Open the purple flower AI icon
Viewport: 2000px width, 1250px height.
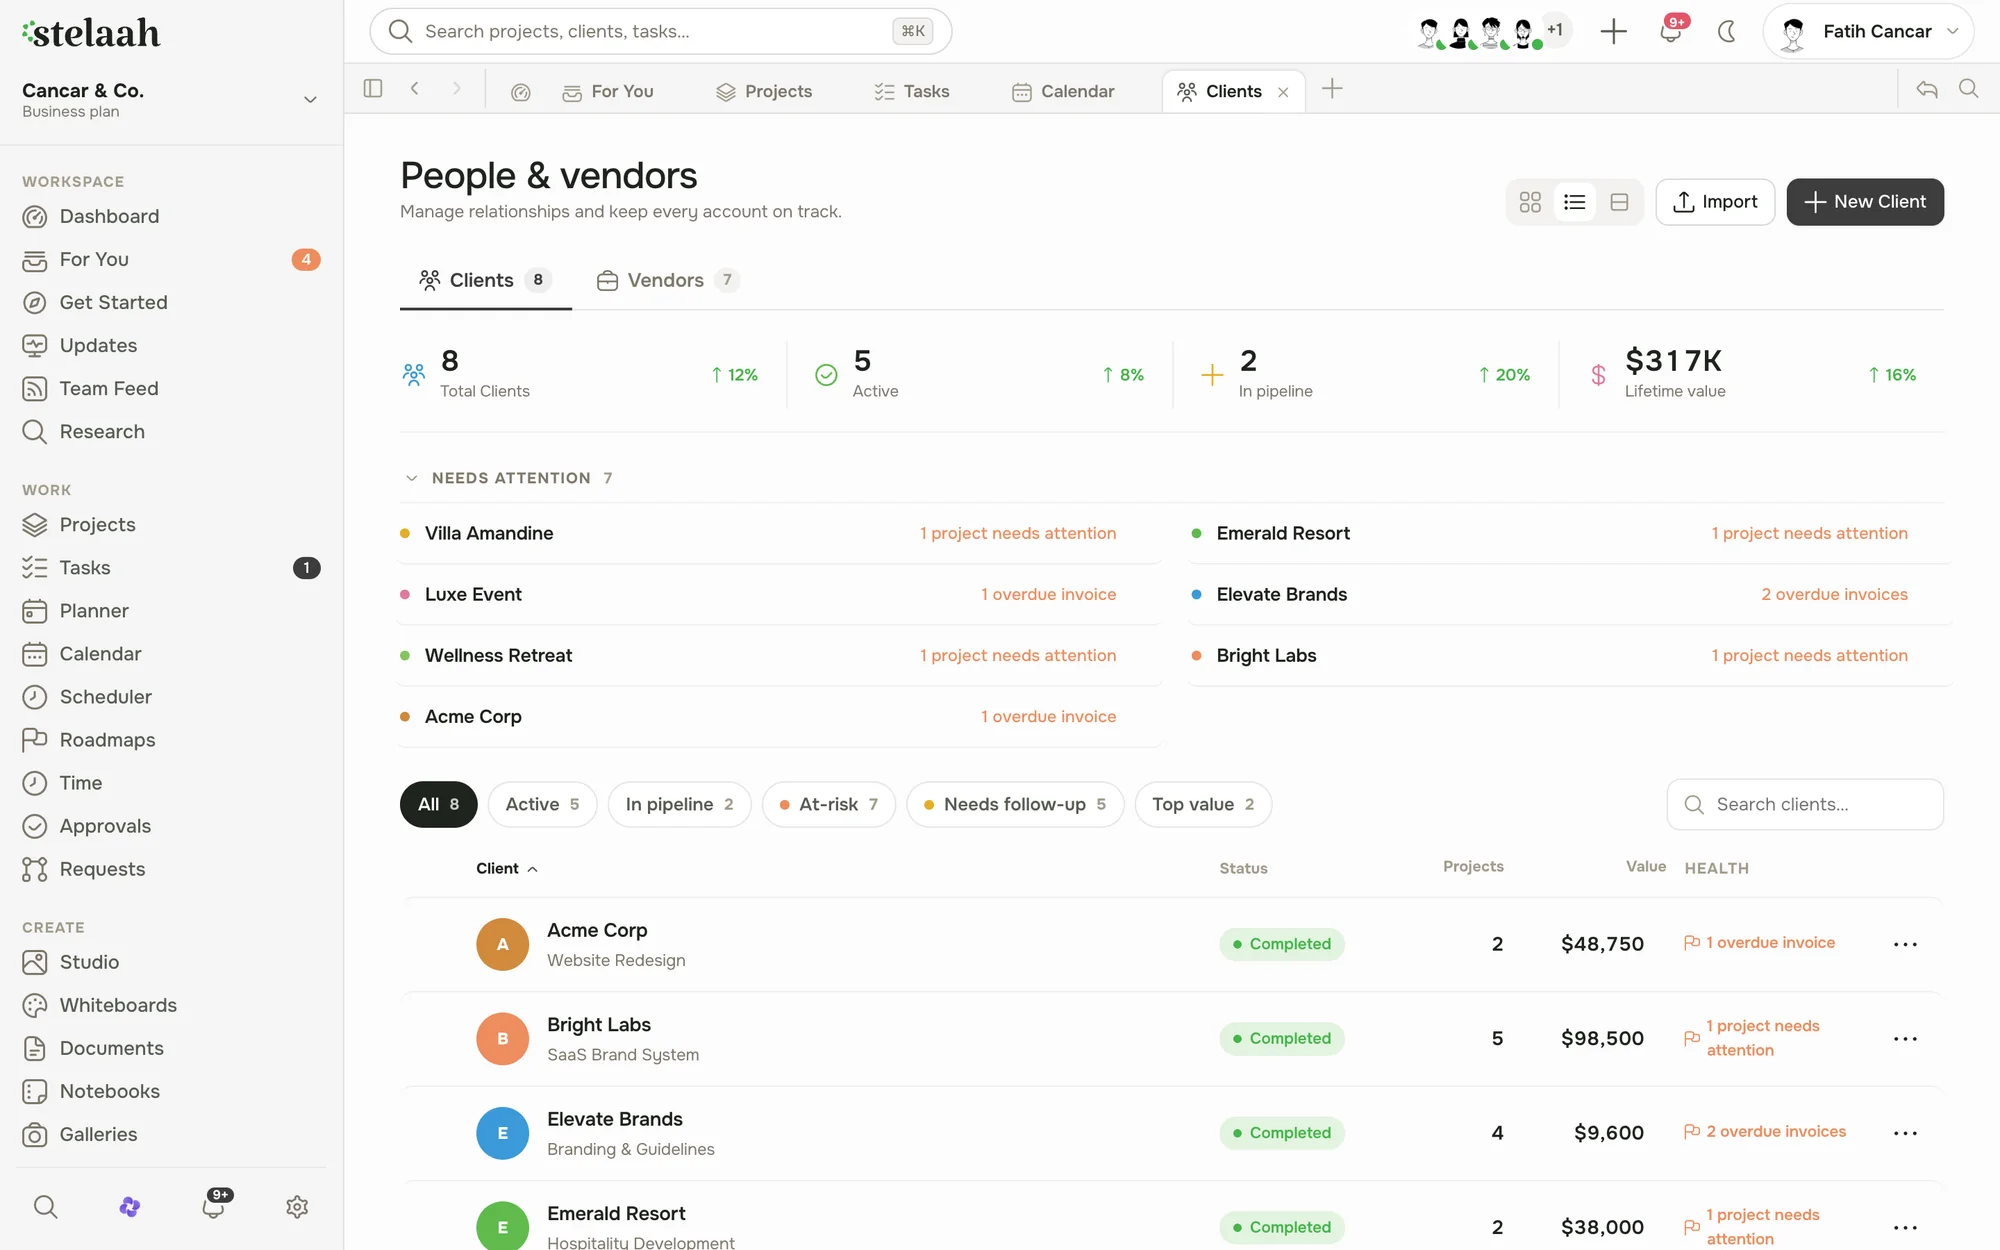pos(129,1207)
